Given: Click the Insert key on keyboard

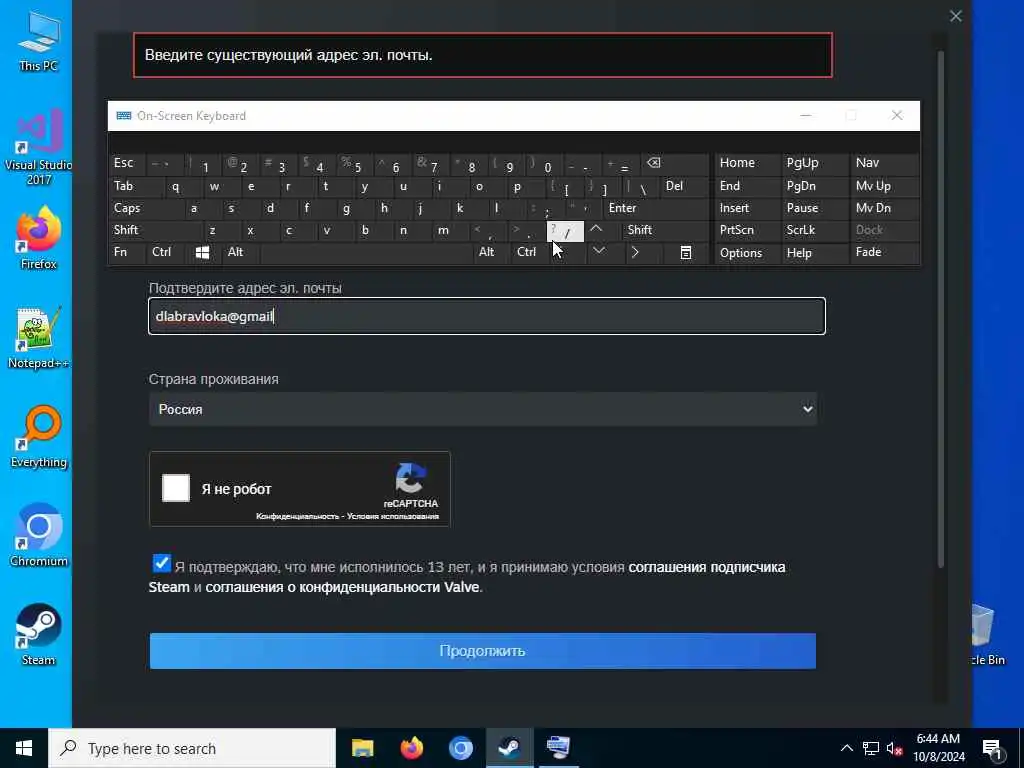Looking at the screenshot, I should click(747, 208).
